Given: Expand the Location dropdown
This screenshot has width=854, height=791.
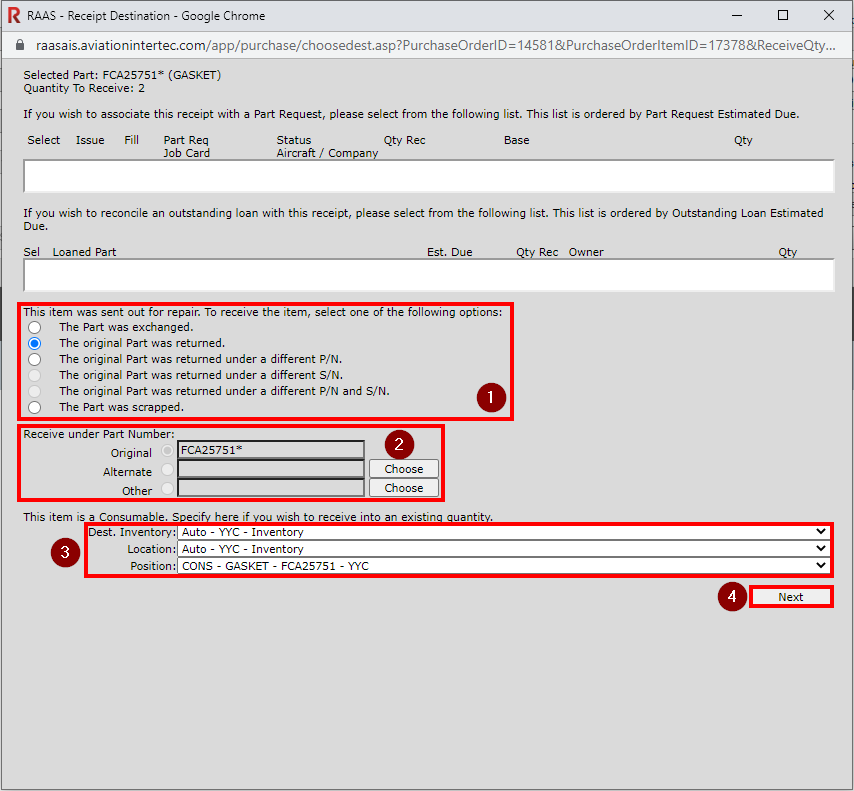Looking at the screenshot, I should pos(504,549).
